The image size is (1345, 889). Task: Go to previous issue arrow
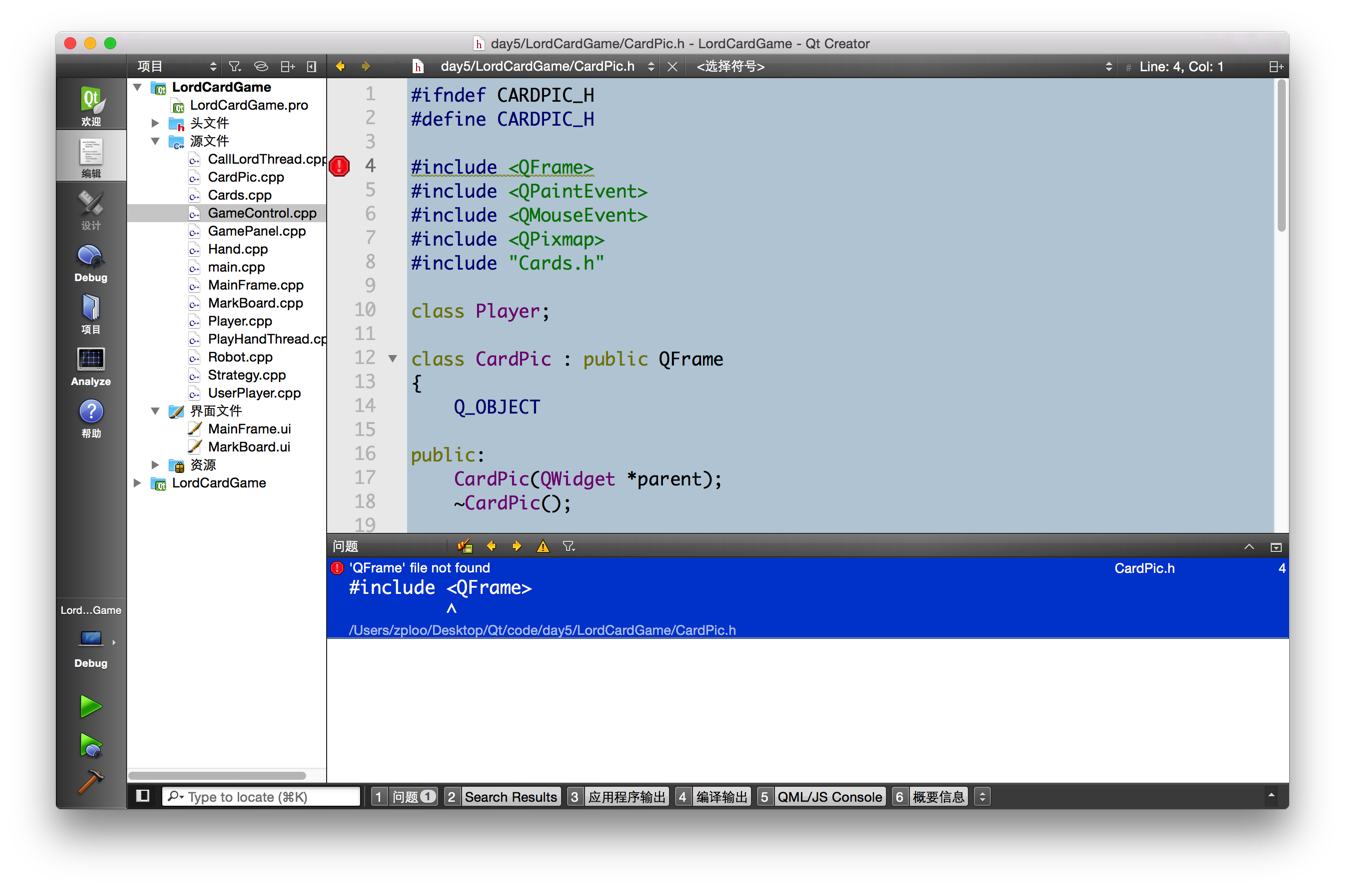tap(491, 546)
